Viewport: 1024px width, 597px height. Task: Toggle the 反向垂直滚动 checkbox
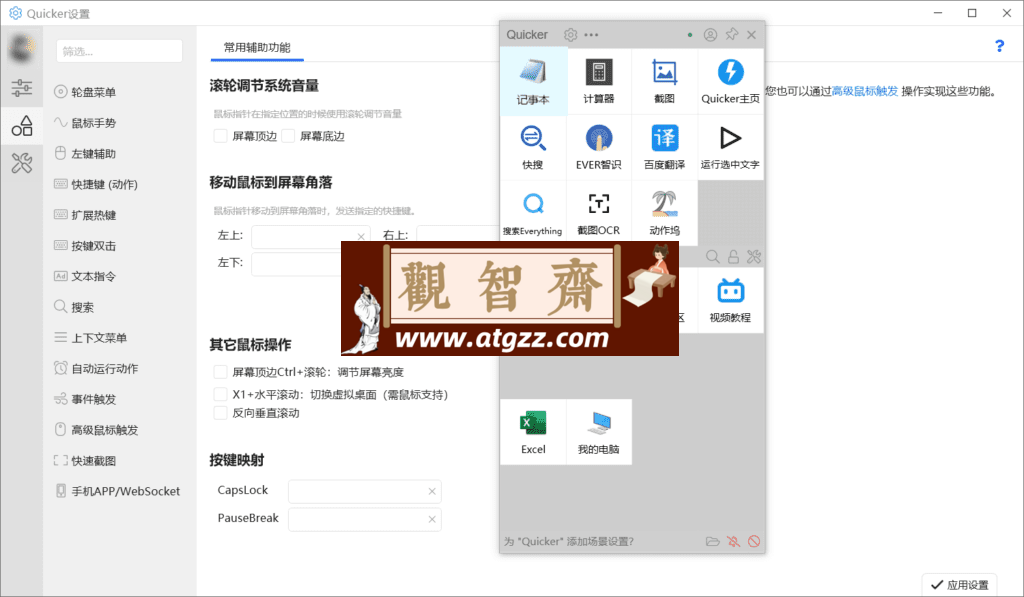click(221, 413)
